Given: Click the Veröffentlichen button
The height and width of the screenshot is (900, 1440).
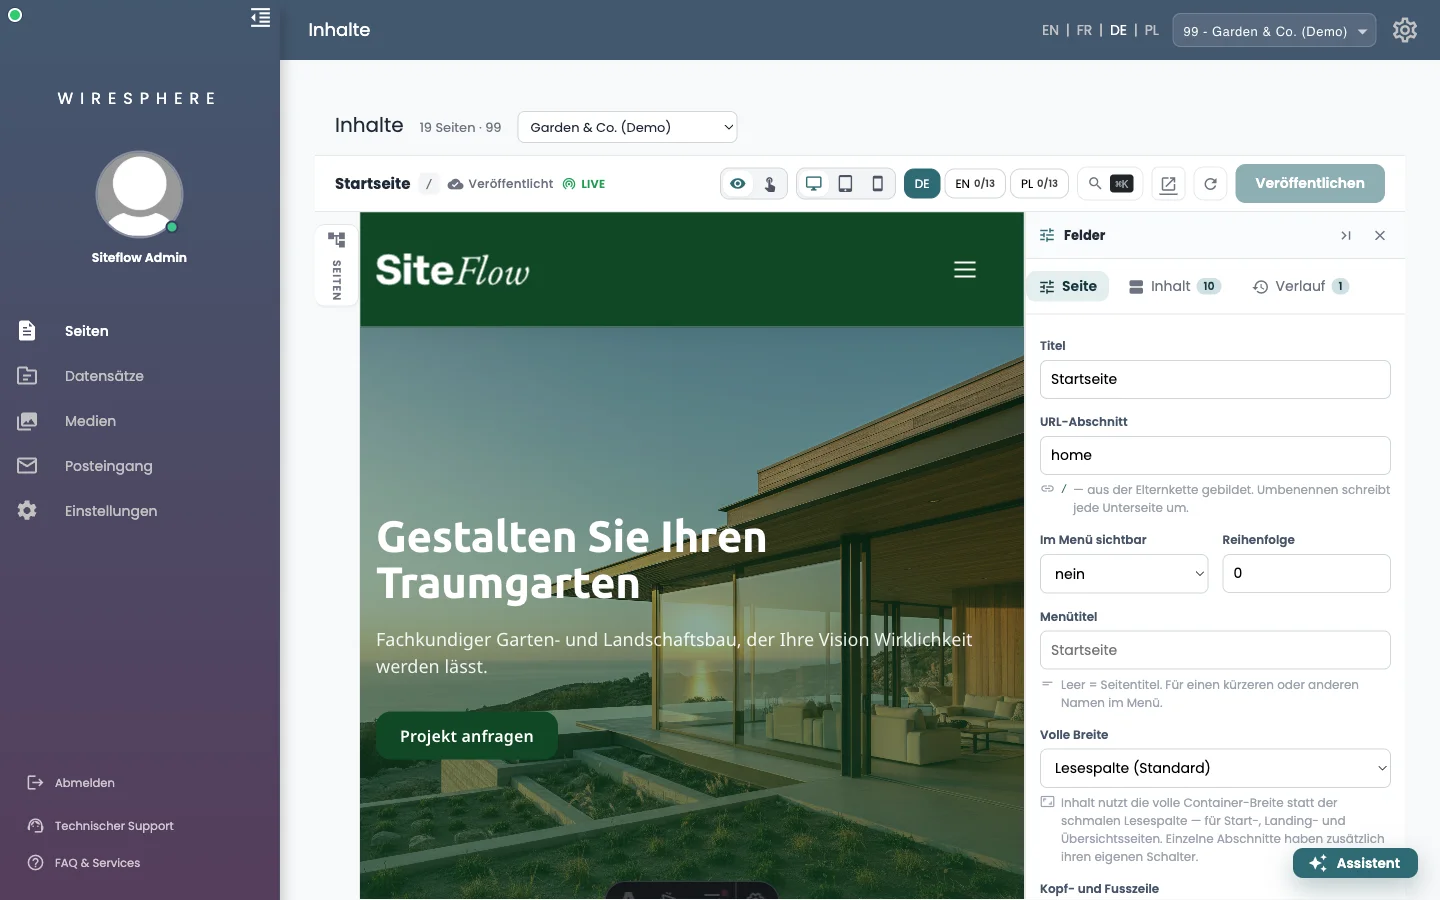Looking at the screenshot, I should [x=1310, y=183].
